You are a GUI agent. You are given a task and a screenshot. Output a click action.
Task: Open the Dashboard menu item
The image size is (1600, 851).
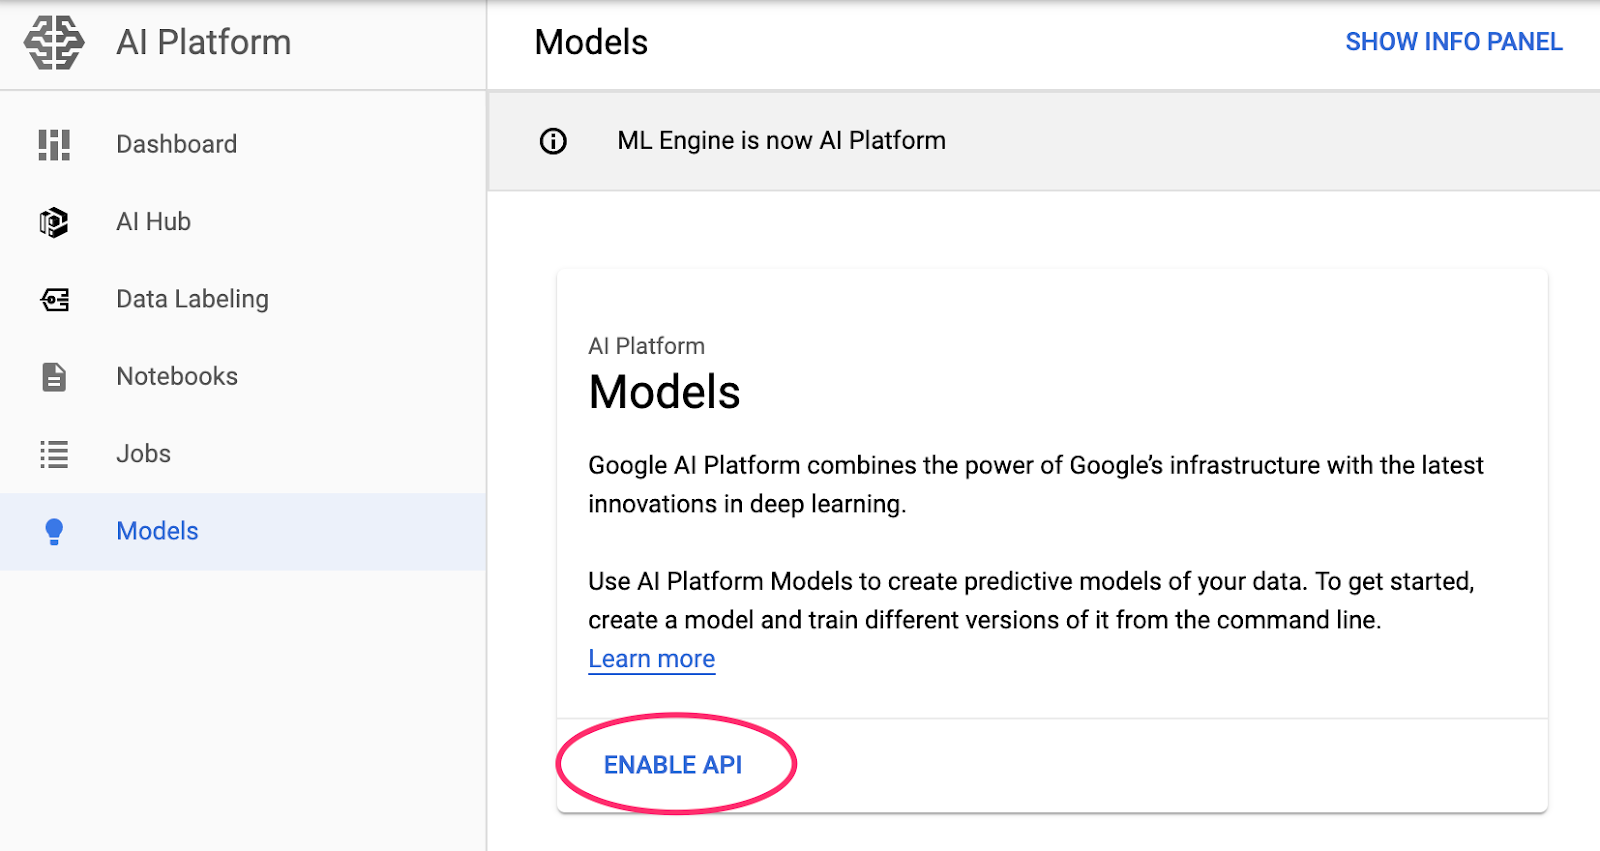[x=176, y=144]
